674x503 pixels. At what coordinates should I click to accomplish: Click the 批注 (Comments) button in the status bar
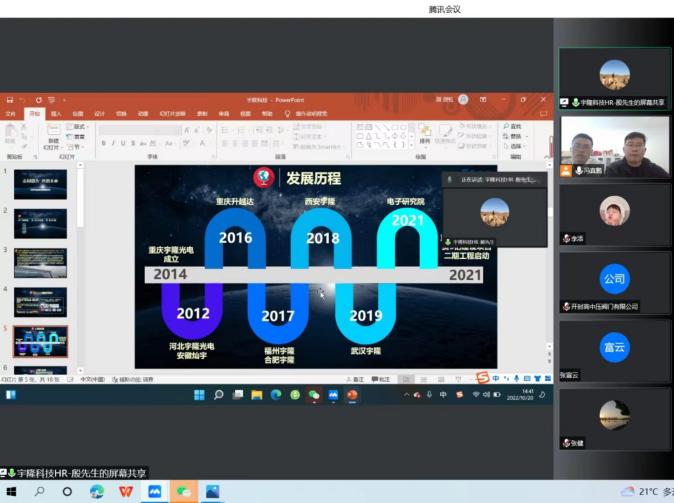click(x=381, y=379)
